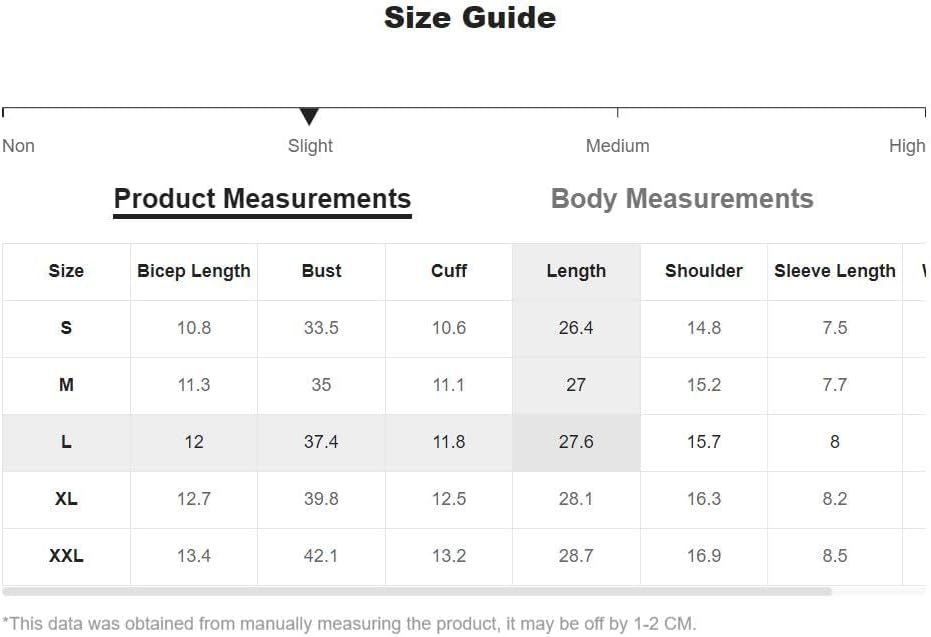Click the Slight stretch label
Viewport: 931px width, 637px height.
pyautogui.click(x=310, y=146)
